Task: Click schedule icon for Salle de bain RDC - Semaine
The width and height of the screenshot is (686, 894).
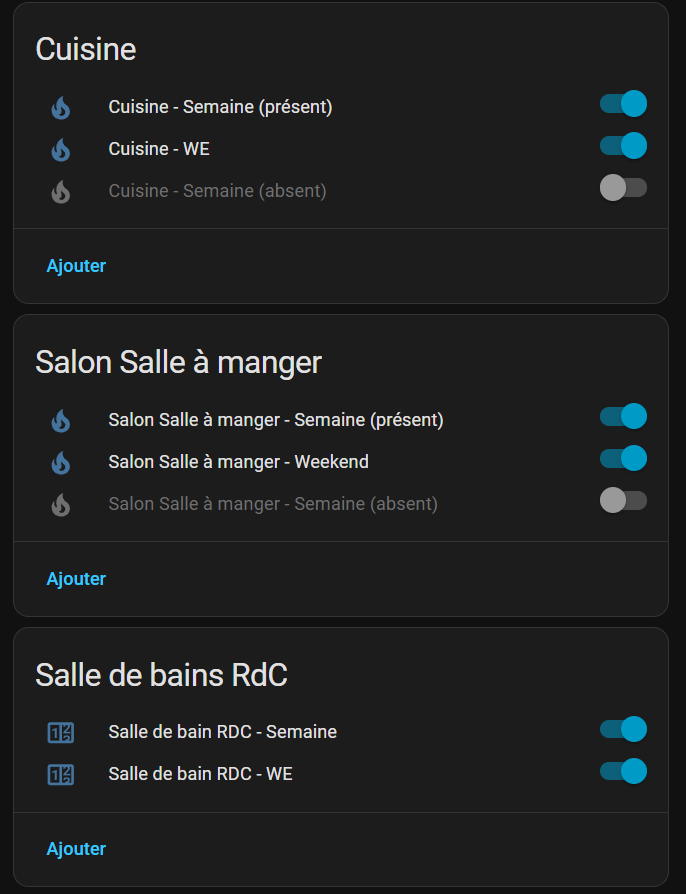Action: (x=61, y=732)
